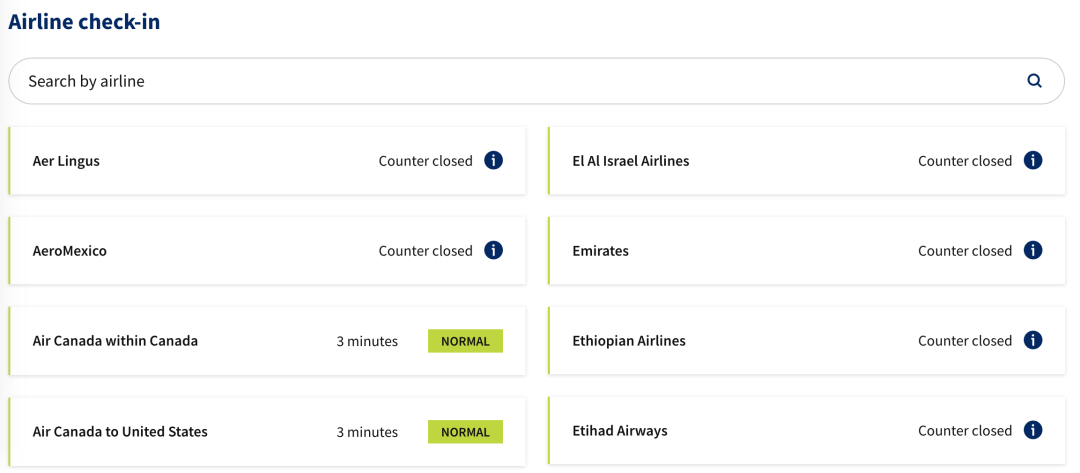Show info icon for Emirates
This screenshot has height=473, width=1080.
coord(1032,250)
